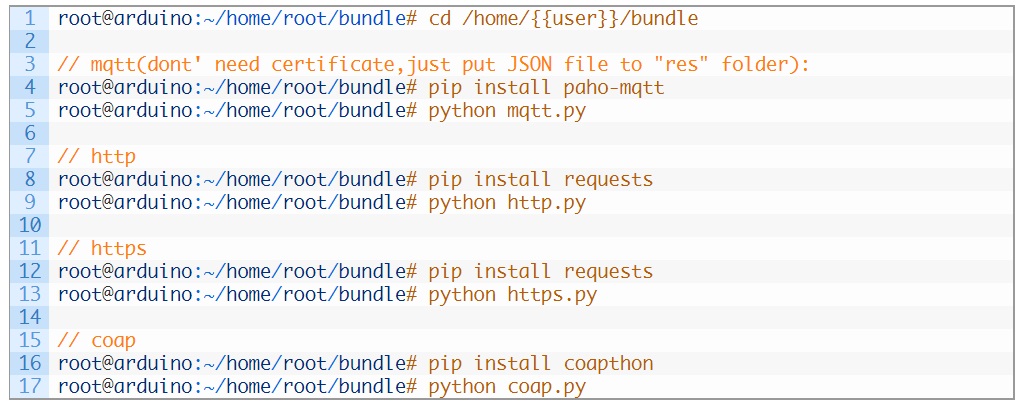Click 'python https.py' command
1024x405 pixels.
(x=513, y=295)
